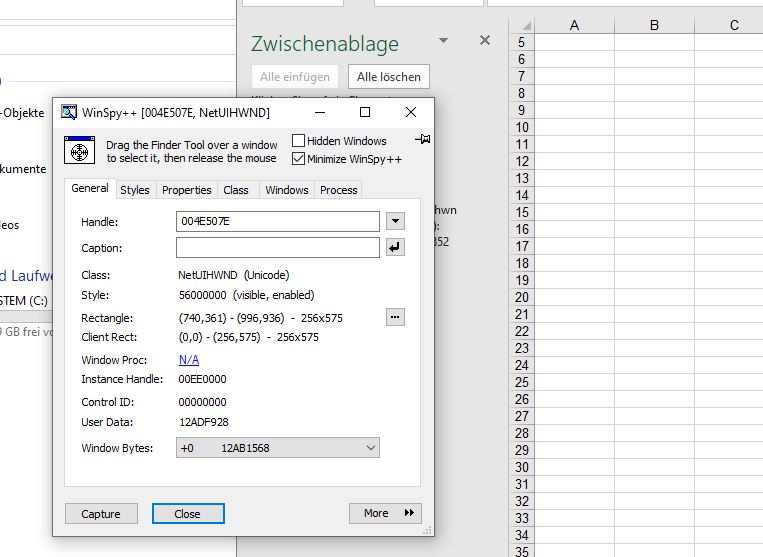The width and height of the screenshot is (763, 557).
Task: Click the Finder Tool crosshair icon in WinSpy++
Action: click(79, 150)
